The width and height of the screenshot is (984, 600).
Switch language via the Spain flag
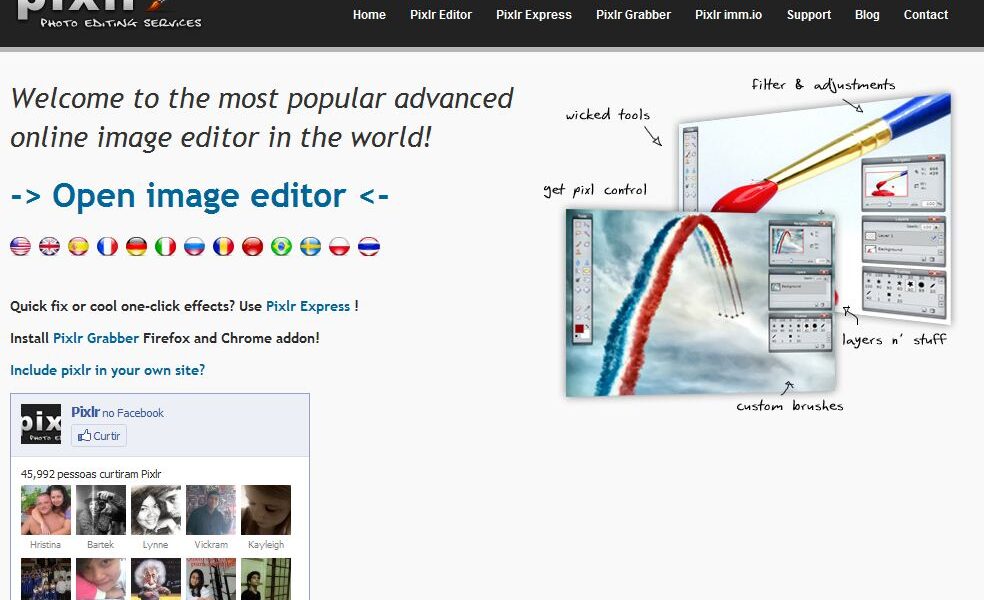[x=78, y=246]
